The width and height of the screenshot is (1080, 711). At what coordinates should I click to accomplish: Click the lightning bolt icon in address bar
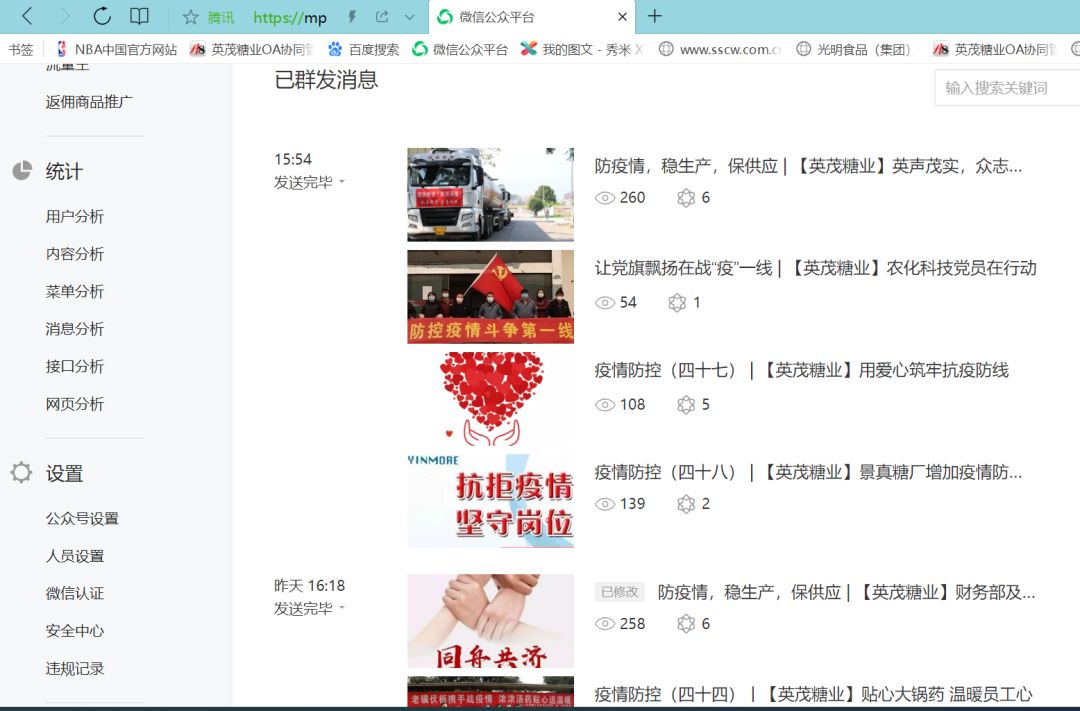point(351,17)
